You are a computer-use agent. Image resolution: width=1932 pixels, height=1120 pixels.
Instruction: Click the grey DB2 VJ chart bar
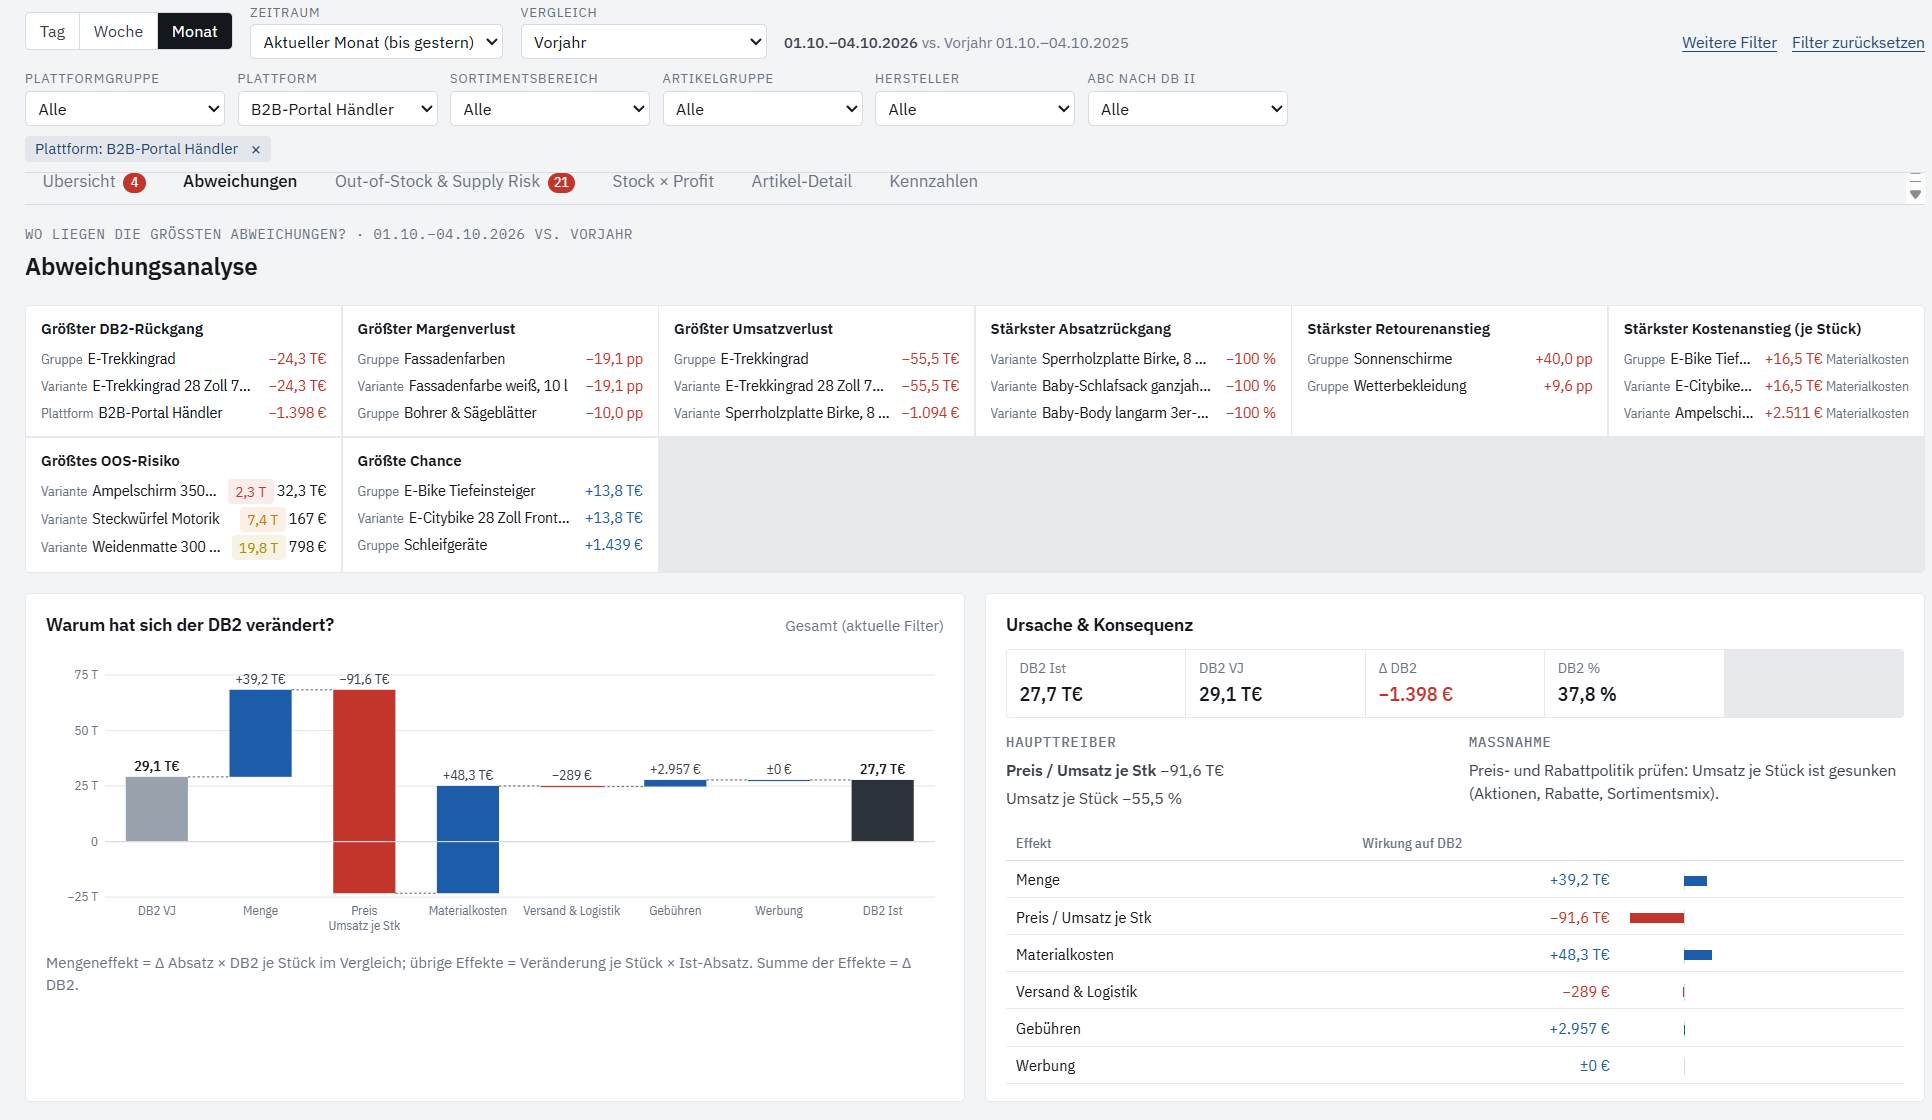pyautogui.click(x=157, y=809)
